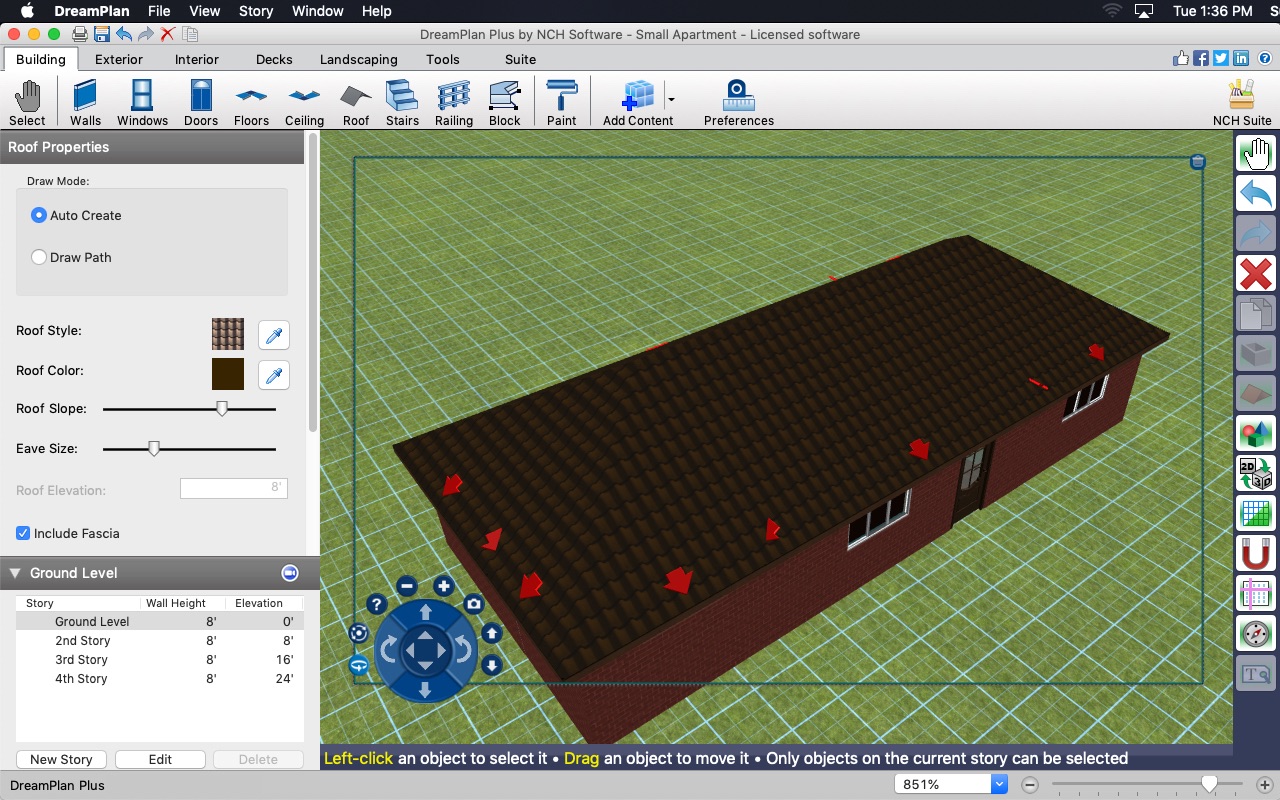Open the Story menu

[x=255, y=11]
